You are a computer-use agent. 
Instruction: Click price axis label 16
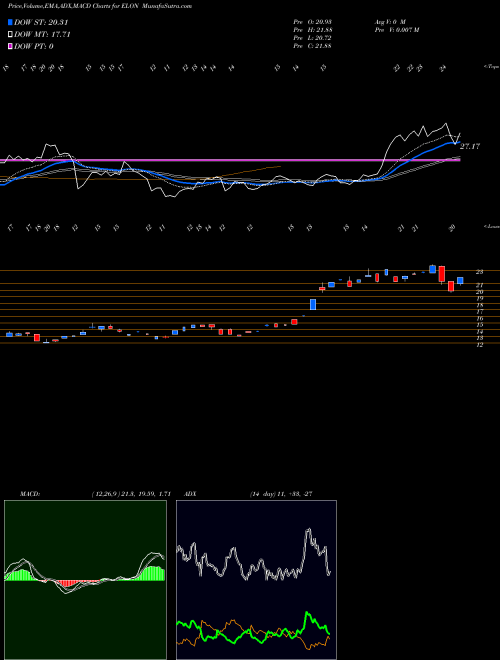(479, 319)
